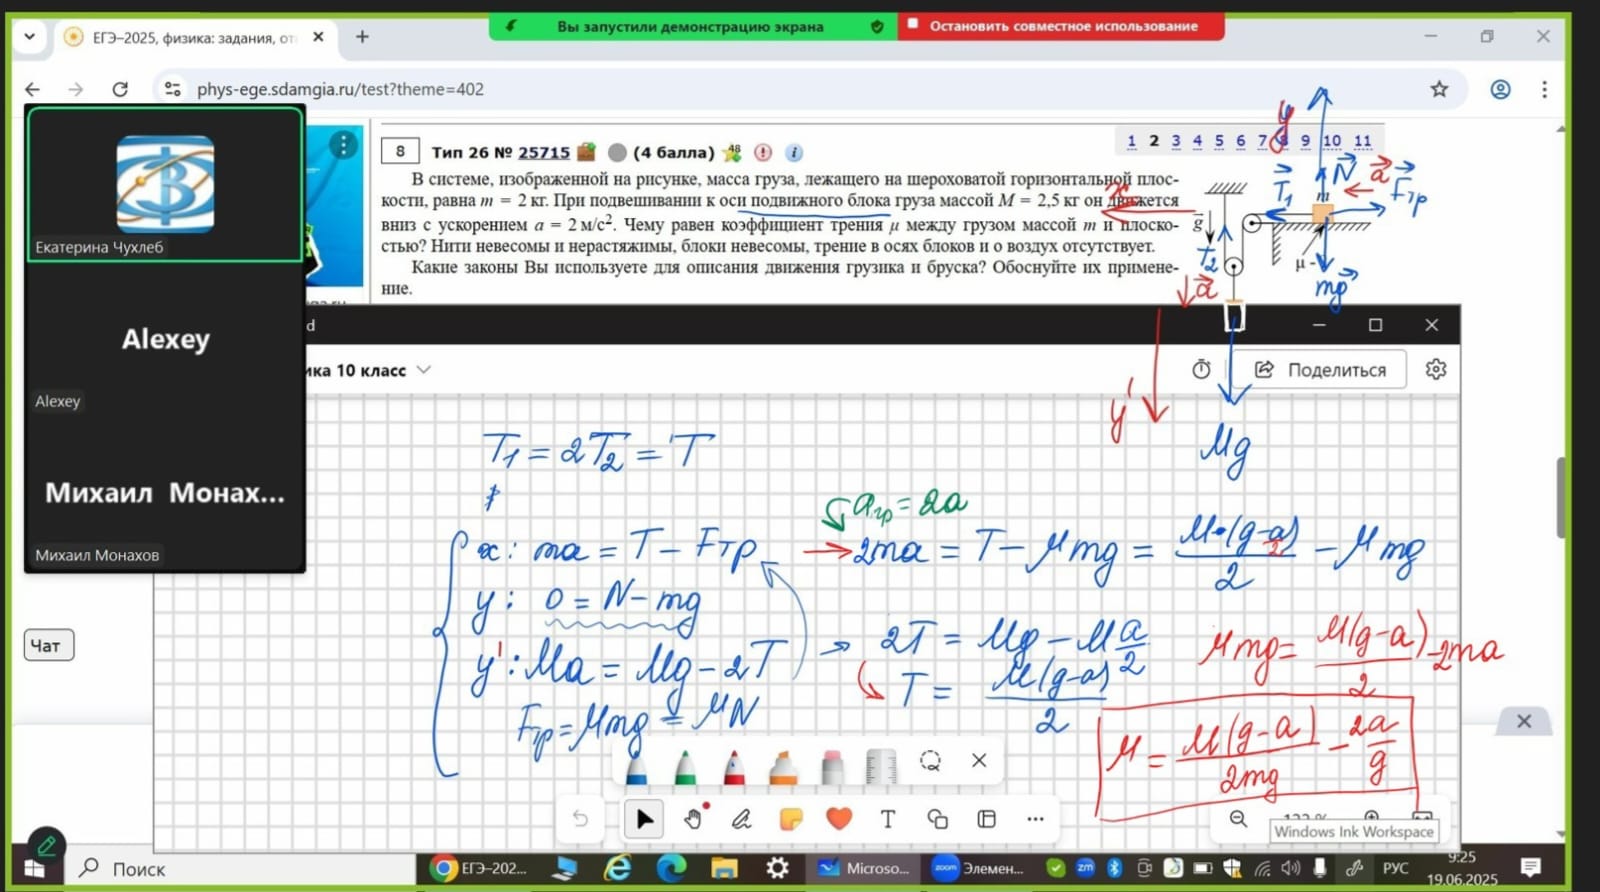Screen dimensions: 1600x892
Task: Select the blue pen in ink toolbar
Action: point(636,768)
